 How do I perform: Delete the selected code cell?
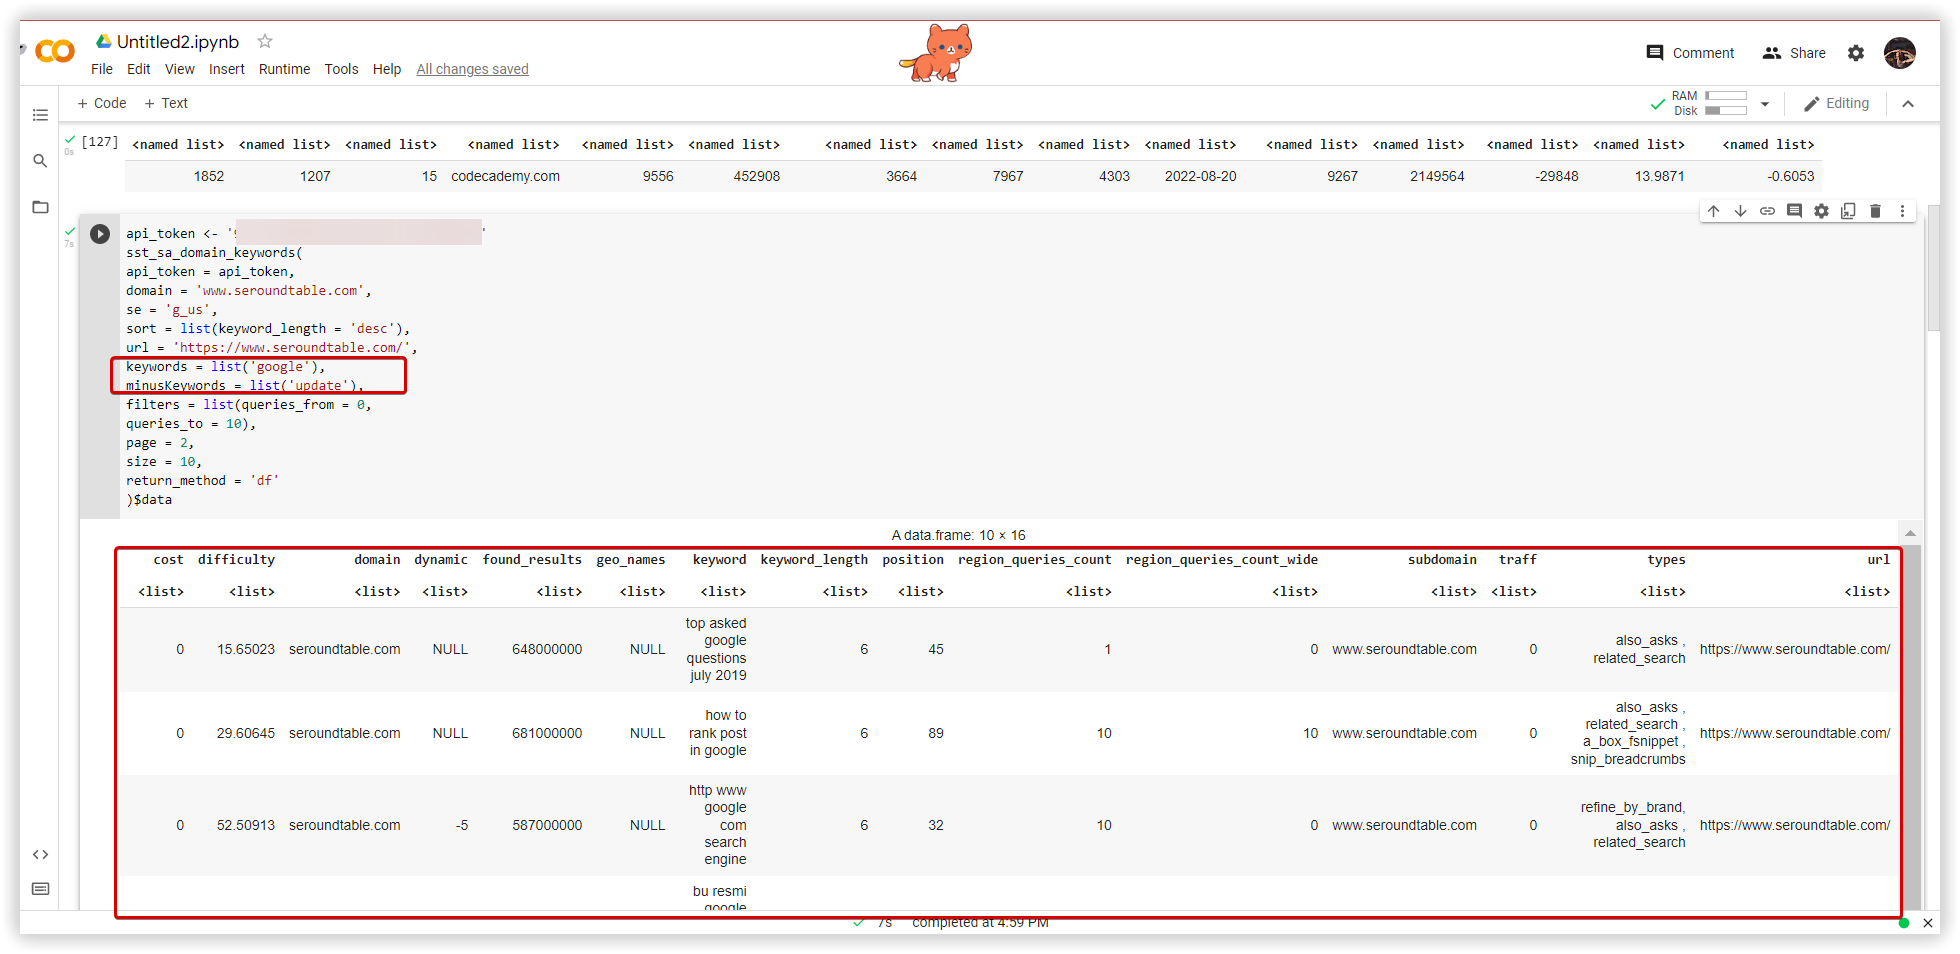coord(1875,211)
